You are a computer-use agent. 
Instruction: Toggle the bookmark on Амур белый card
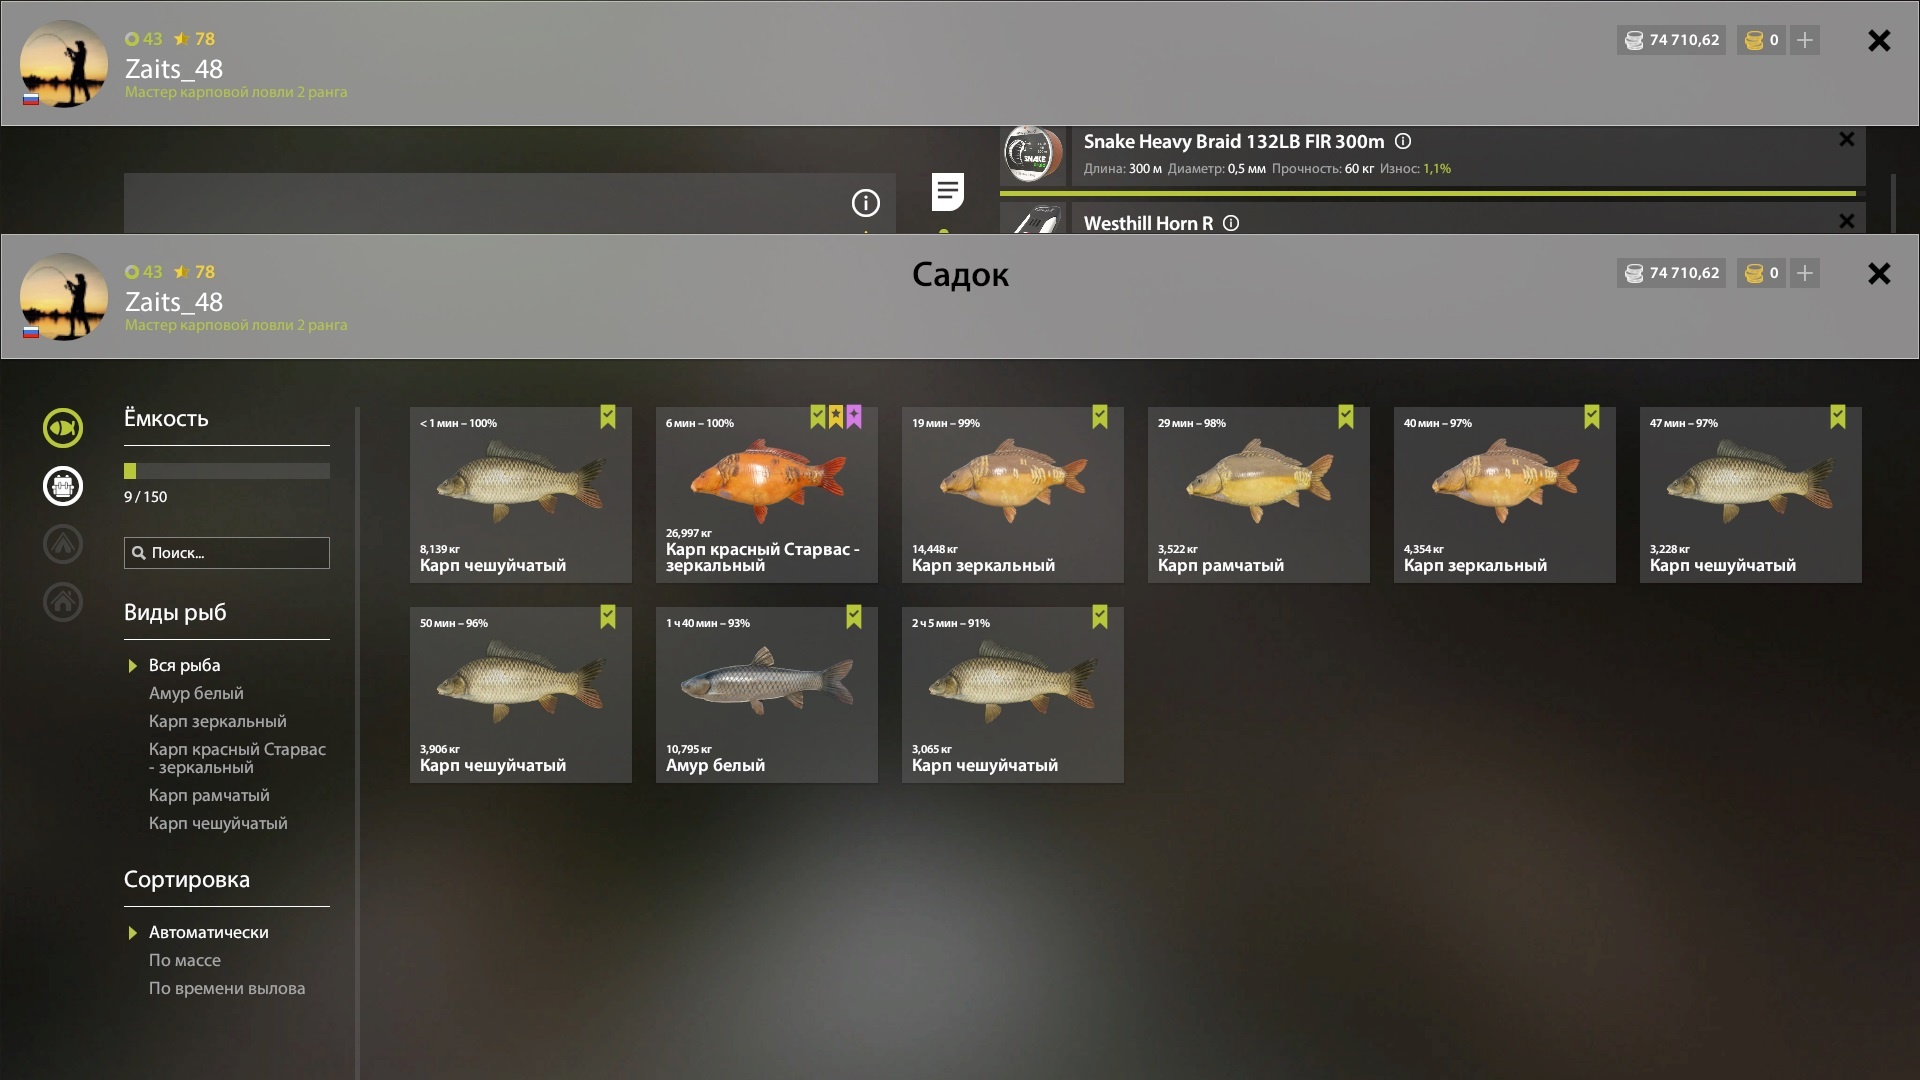click(854, 617)
